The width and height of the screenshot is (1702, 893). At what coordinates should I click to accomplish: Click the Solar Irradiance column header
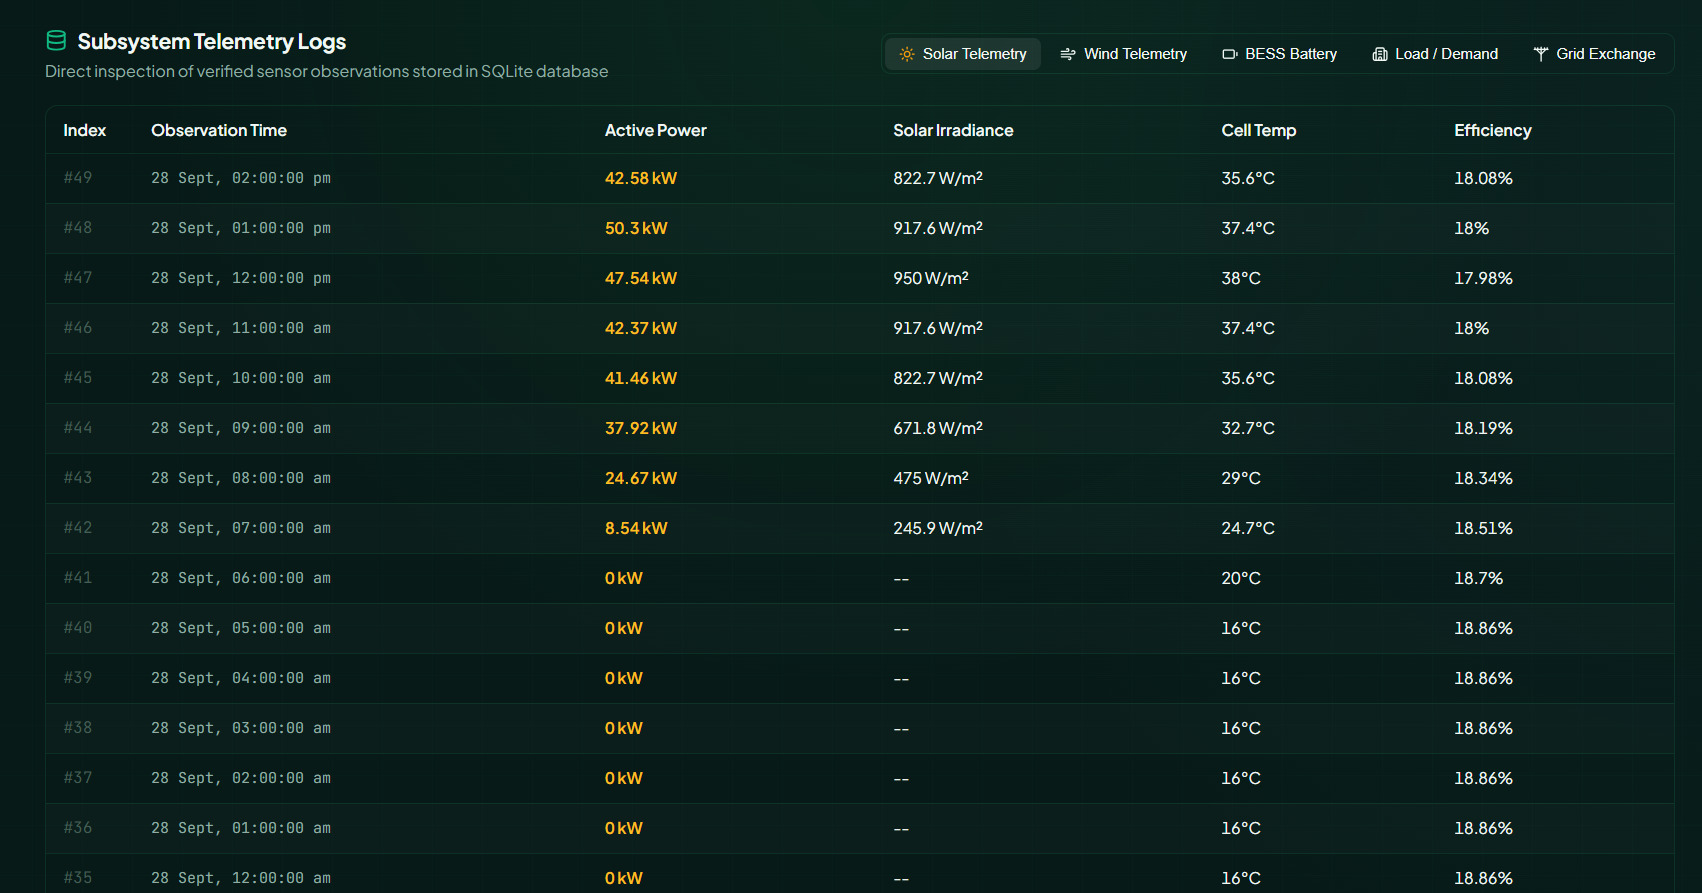pos(953,130)
